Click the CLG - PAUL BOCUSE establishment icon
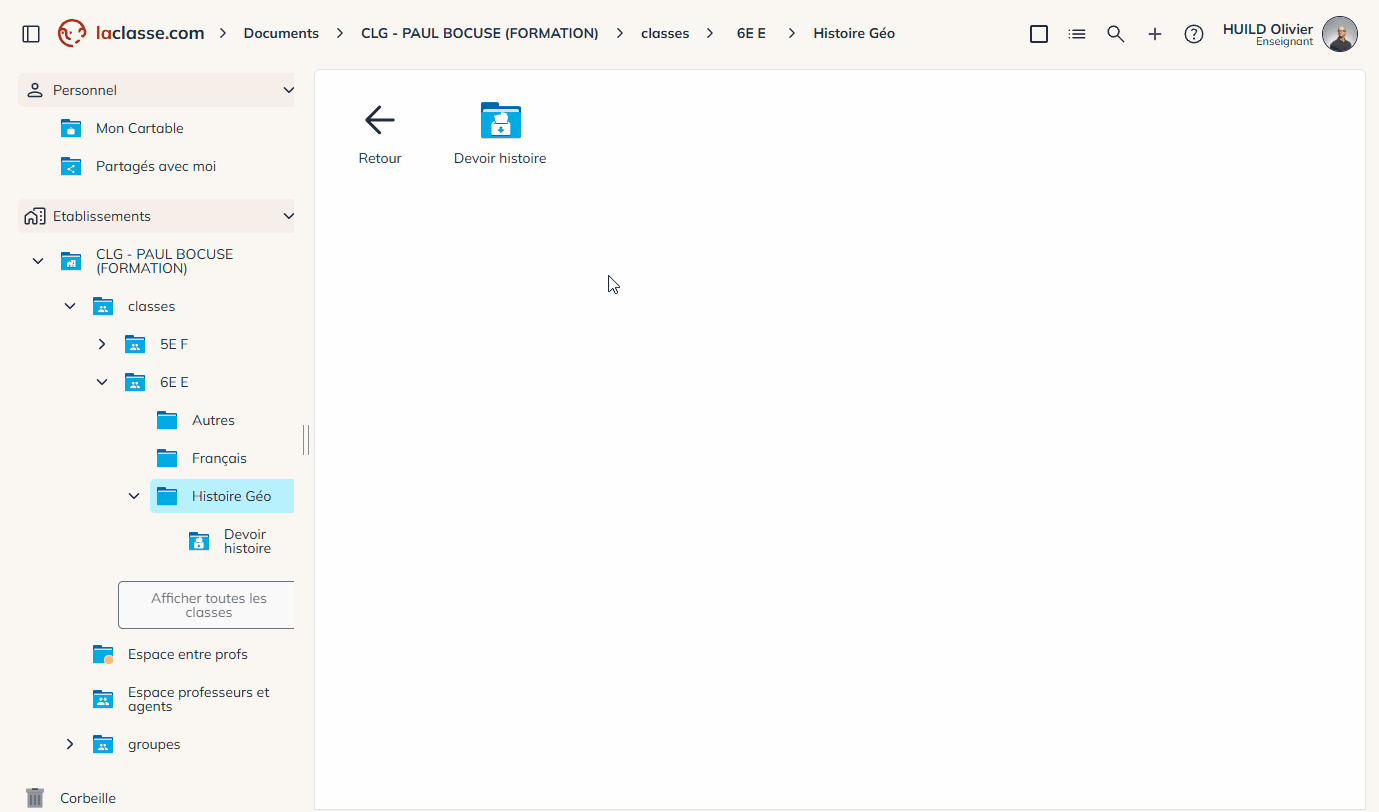 (x=70, y=261)
